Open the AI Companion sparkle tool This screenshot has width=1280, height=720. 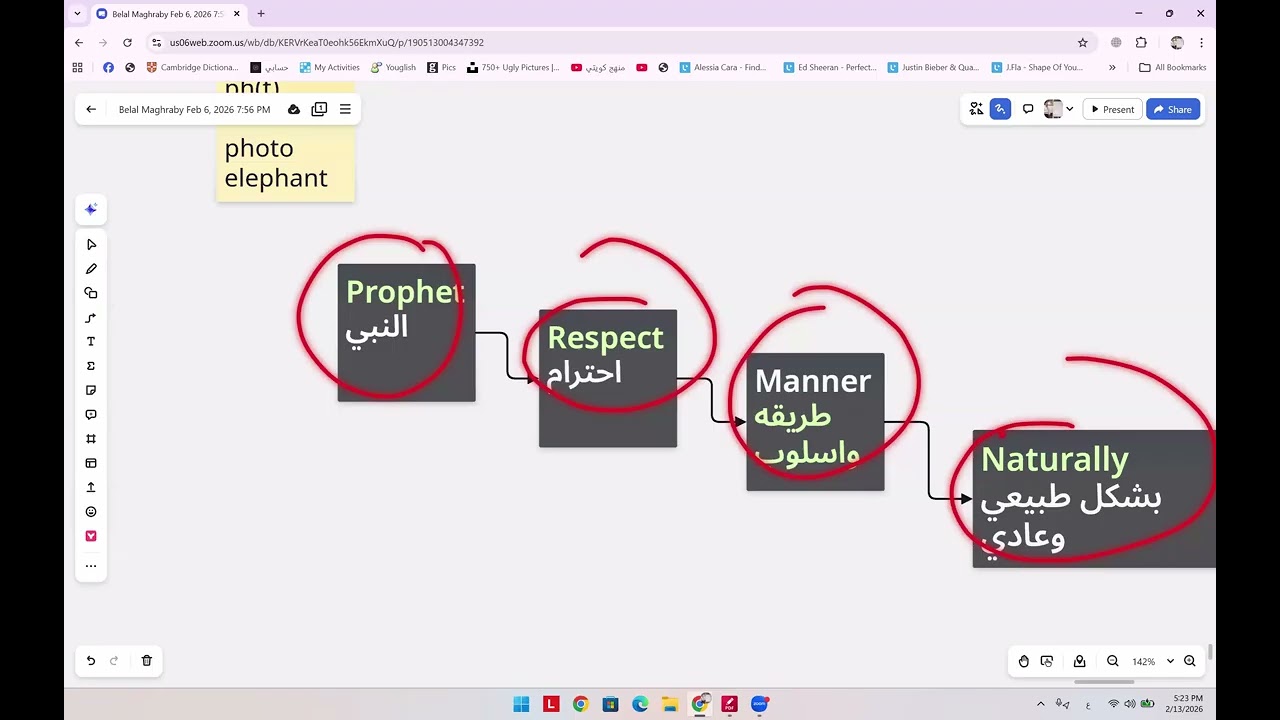click(x=91, y=209)
